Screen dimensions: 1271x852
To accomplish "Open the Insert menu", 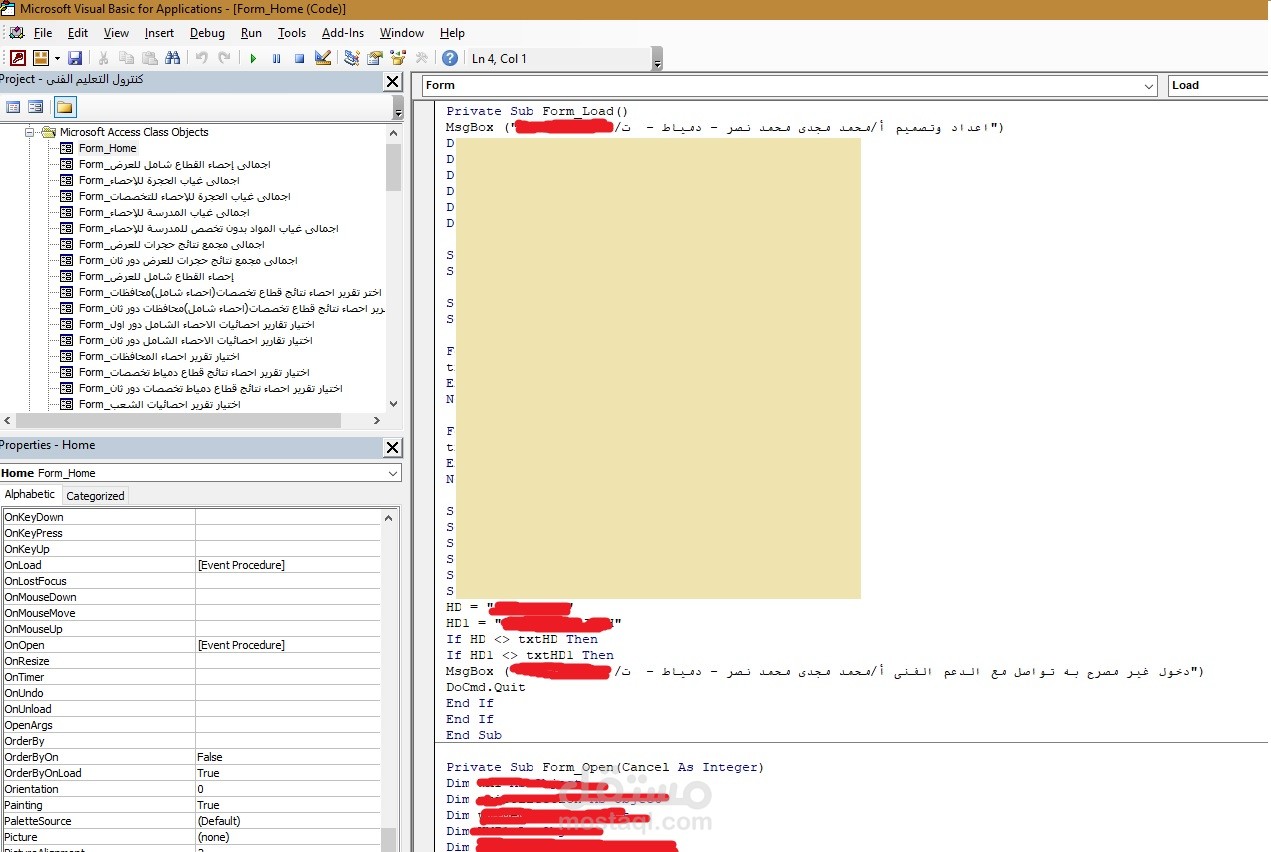I will coord(159,33).
